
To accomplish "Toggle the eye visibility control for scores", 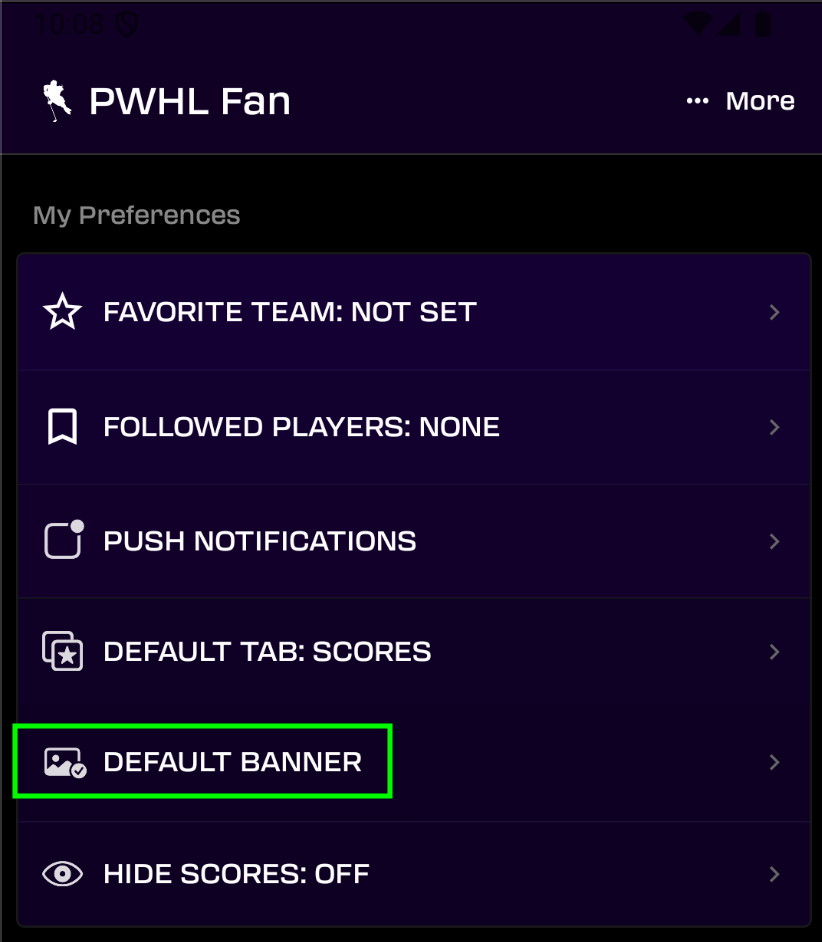I will (x=62, y=873).
